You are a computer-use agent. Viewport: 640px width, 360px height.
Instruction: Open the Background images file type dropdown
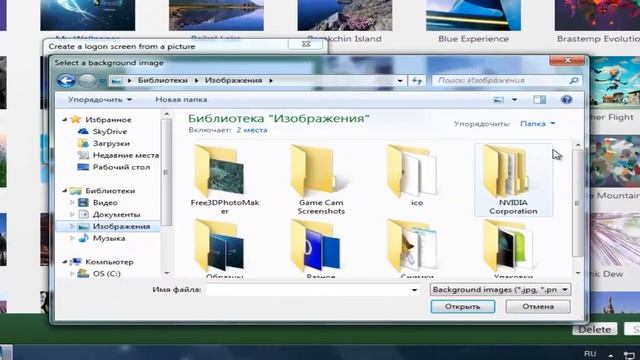coord(500,290)
